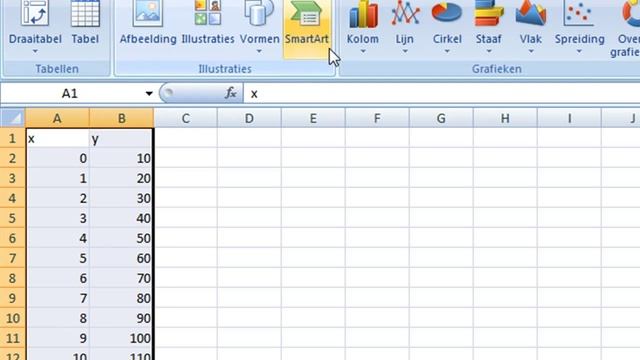Viewport: 640px width, 360px height.
Task: Click cell A2 containing 0
Action: tap(58, 158)
